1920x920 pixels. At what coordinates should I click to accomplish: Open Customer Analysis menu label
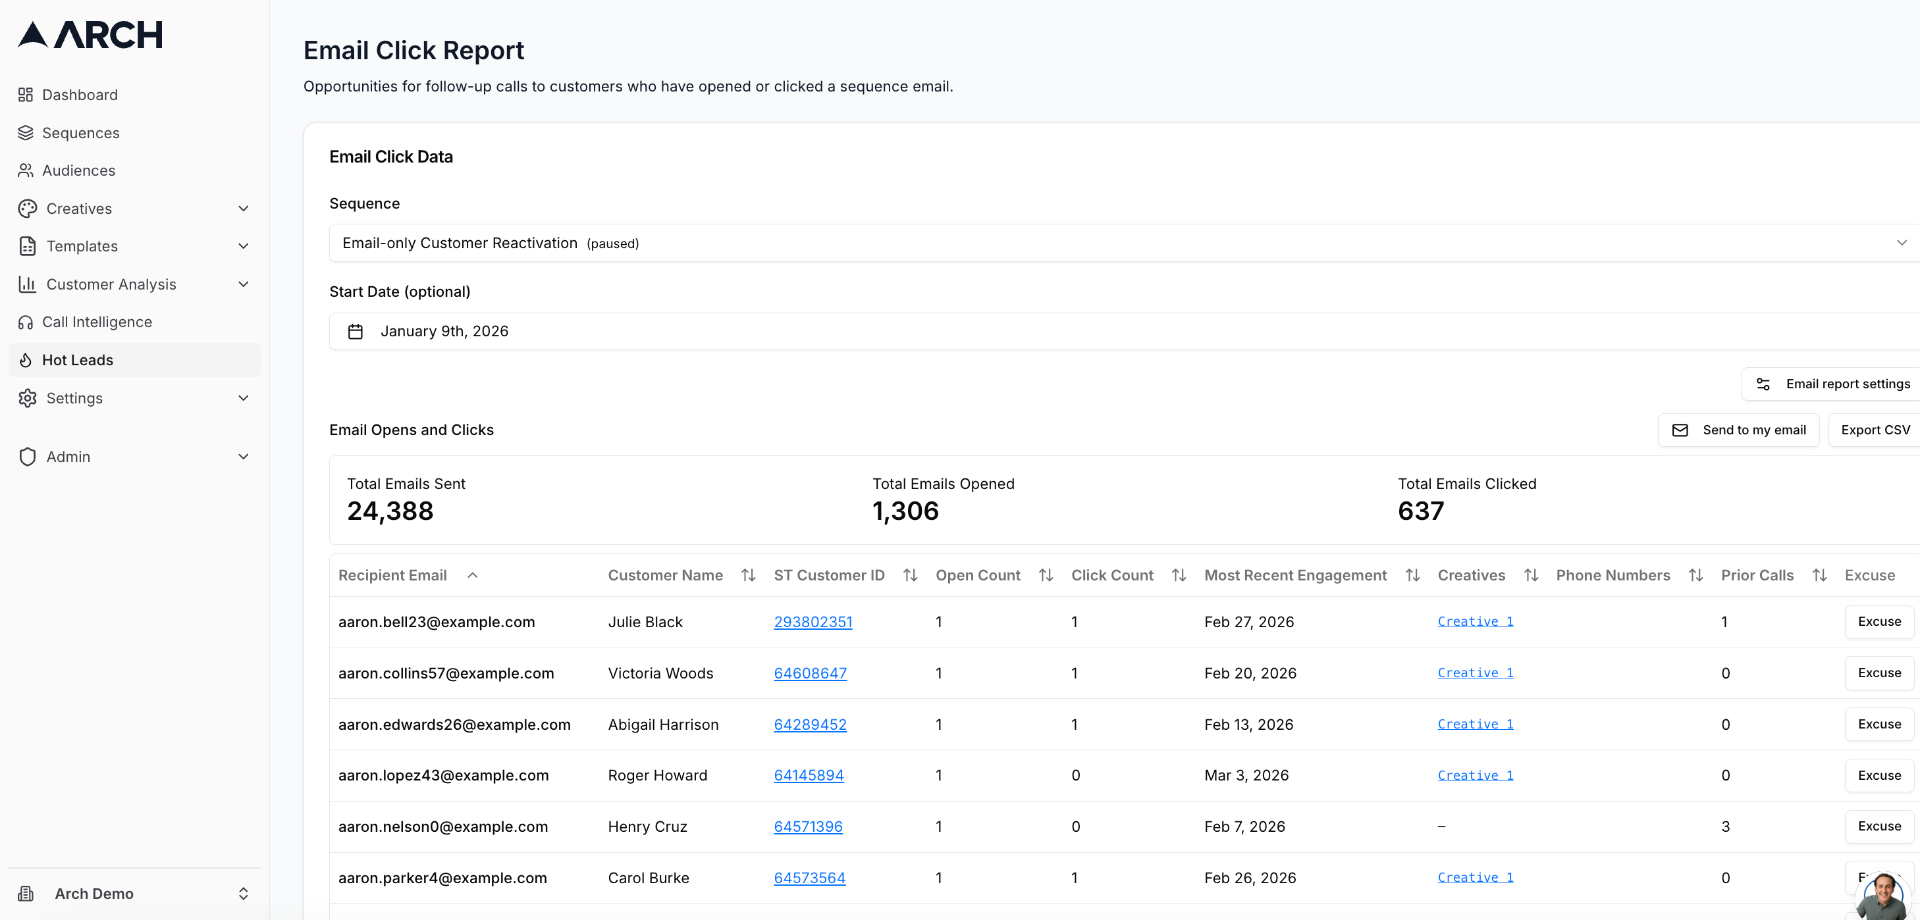point(111,284)
